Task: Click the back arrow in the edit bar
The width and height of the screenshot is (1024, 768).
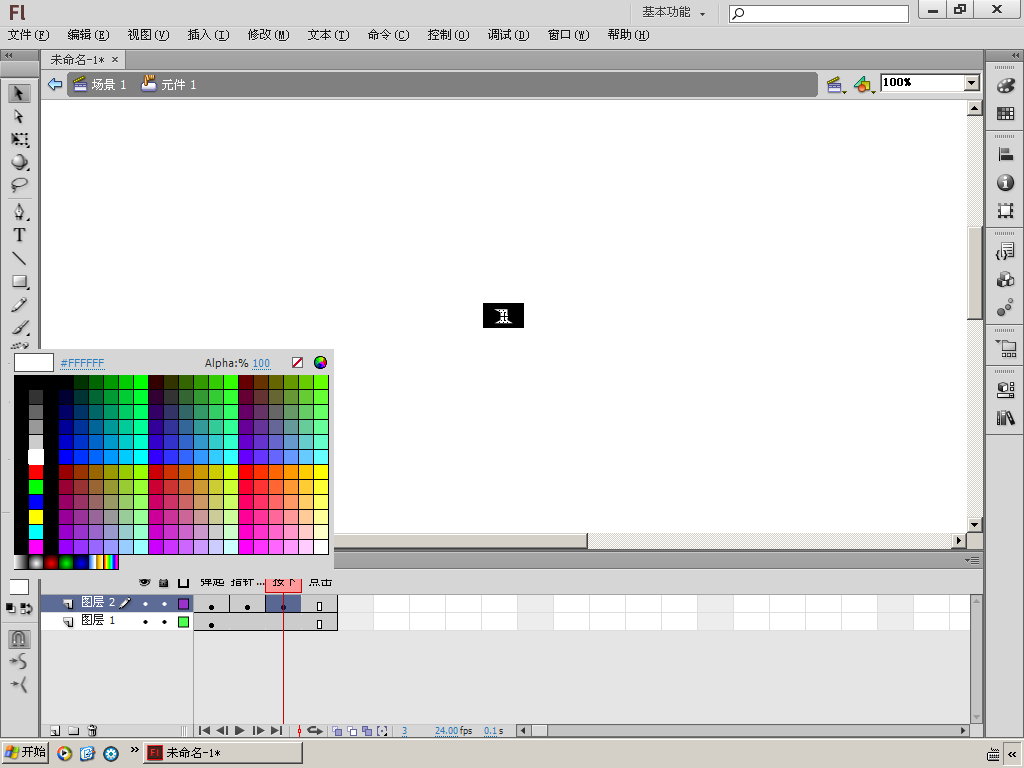Action: pyautogui.click(x=55, y=84)
